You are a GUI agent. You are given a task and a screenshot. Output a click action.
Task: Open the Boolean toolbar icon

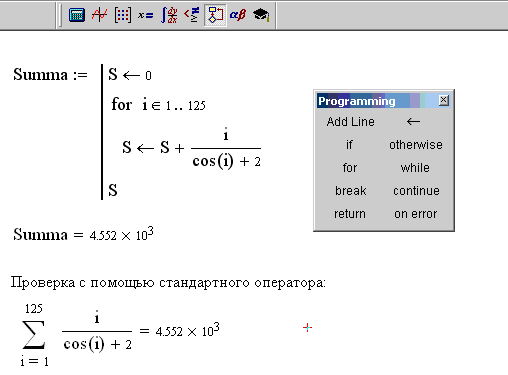point(192,15)
